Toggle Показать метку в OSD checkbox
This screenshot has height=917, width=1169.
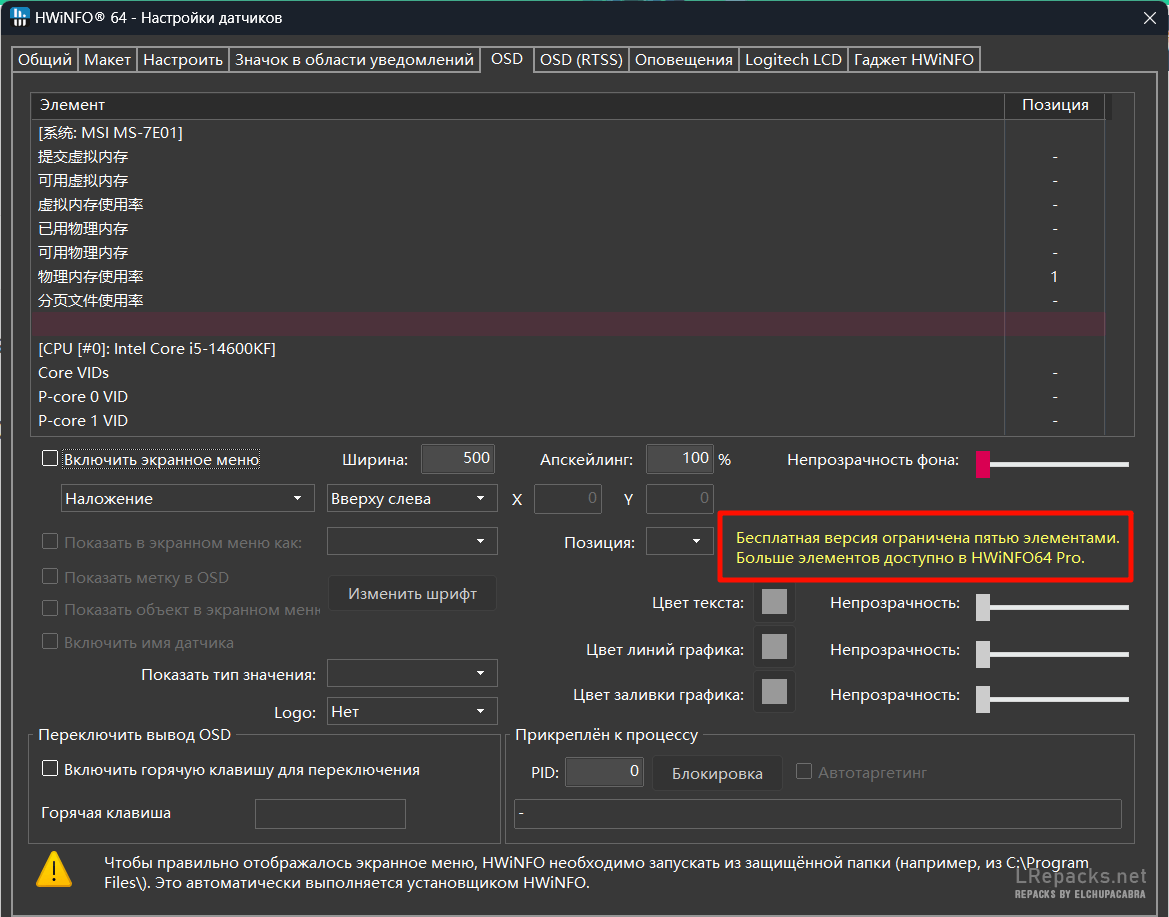(50, 576)
